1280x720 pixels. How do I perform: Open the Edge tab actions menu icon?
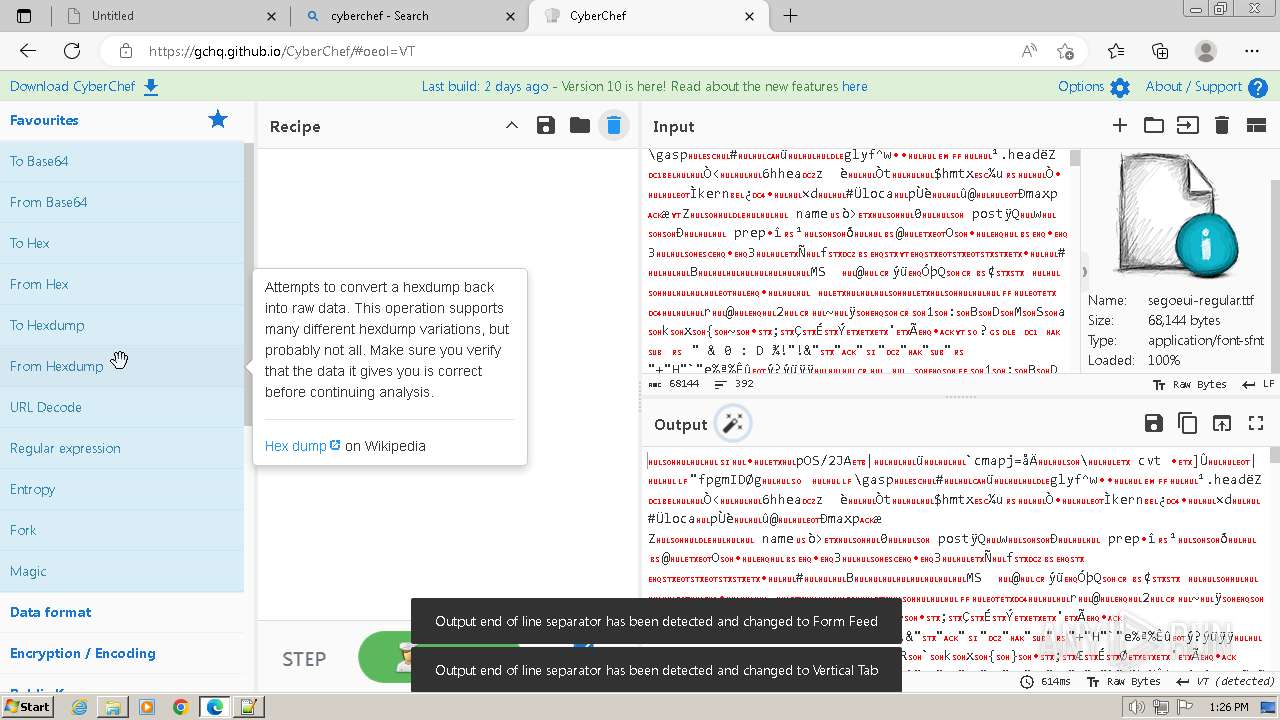point(24,16)
